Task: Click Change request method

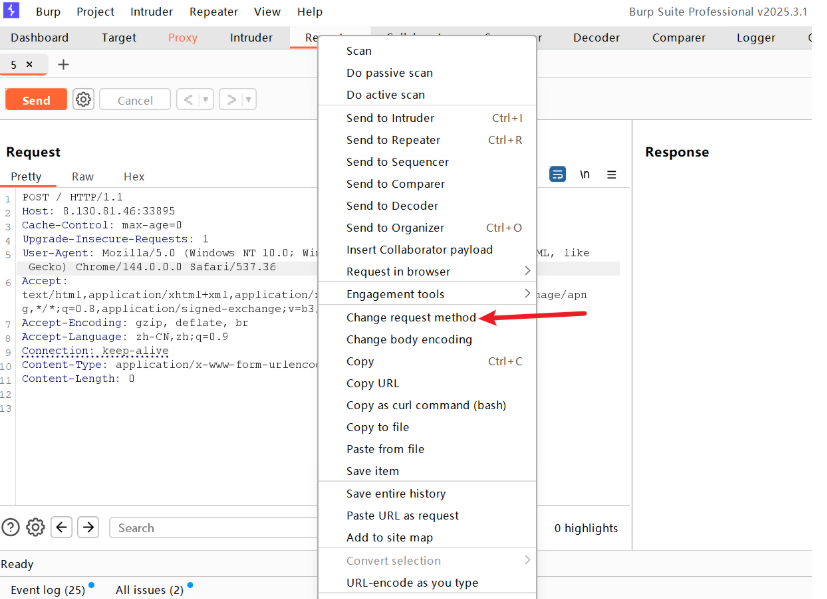Action: point(427,317)
